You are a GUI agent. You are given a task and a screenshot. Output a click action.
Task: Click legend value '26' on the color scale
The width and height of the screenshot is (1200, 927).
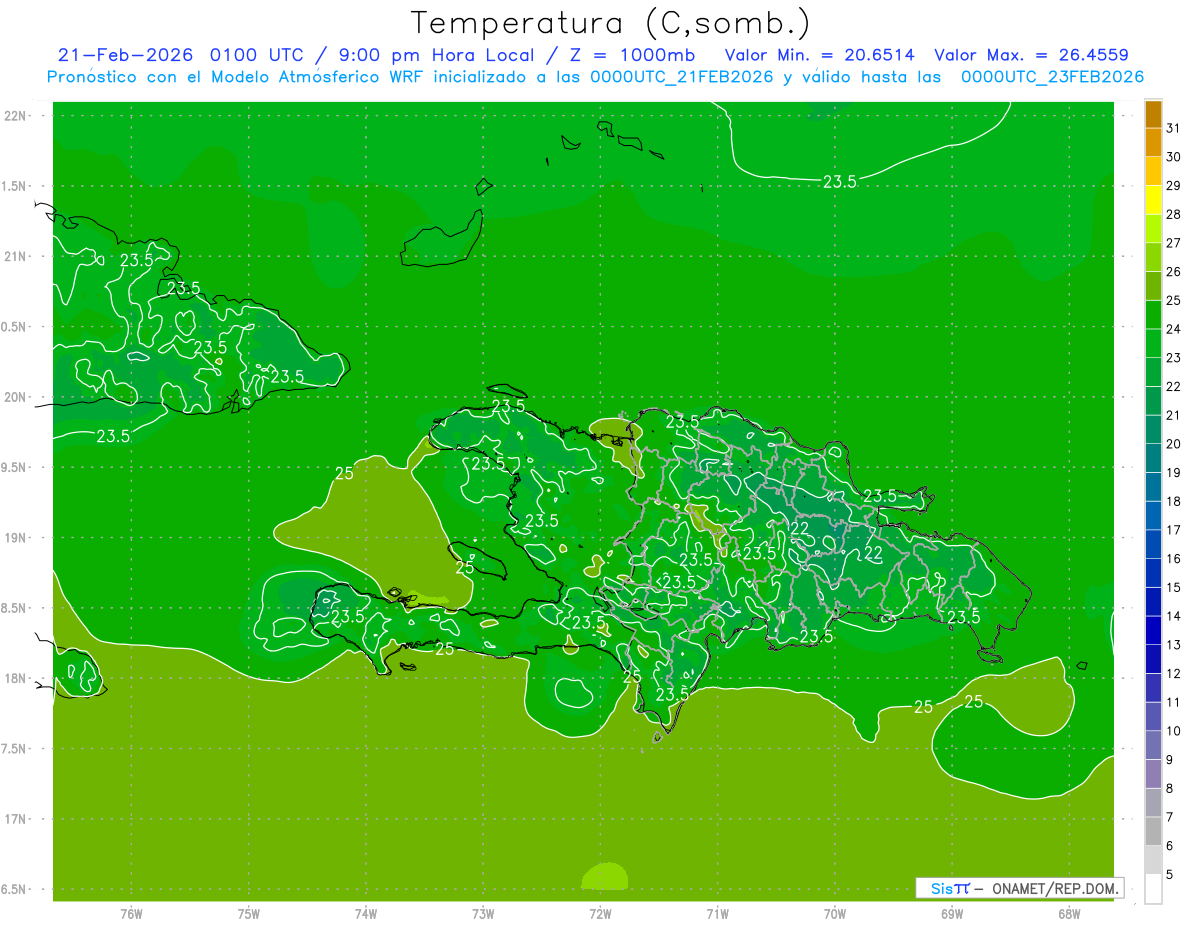1174,272
